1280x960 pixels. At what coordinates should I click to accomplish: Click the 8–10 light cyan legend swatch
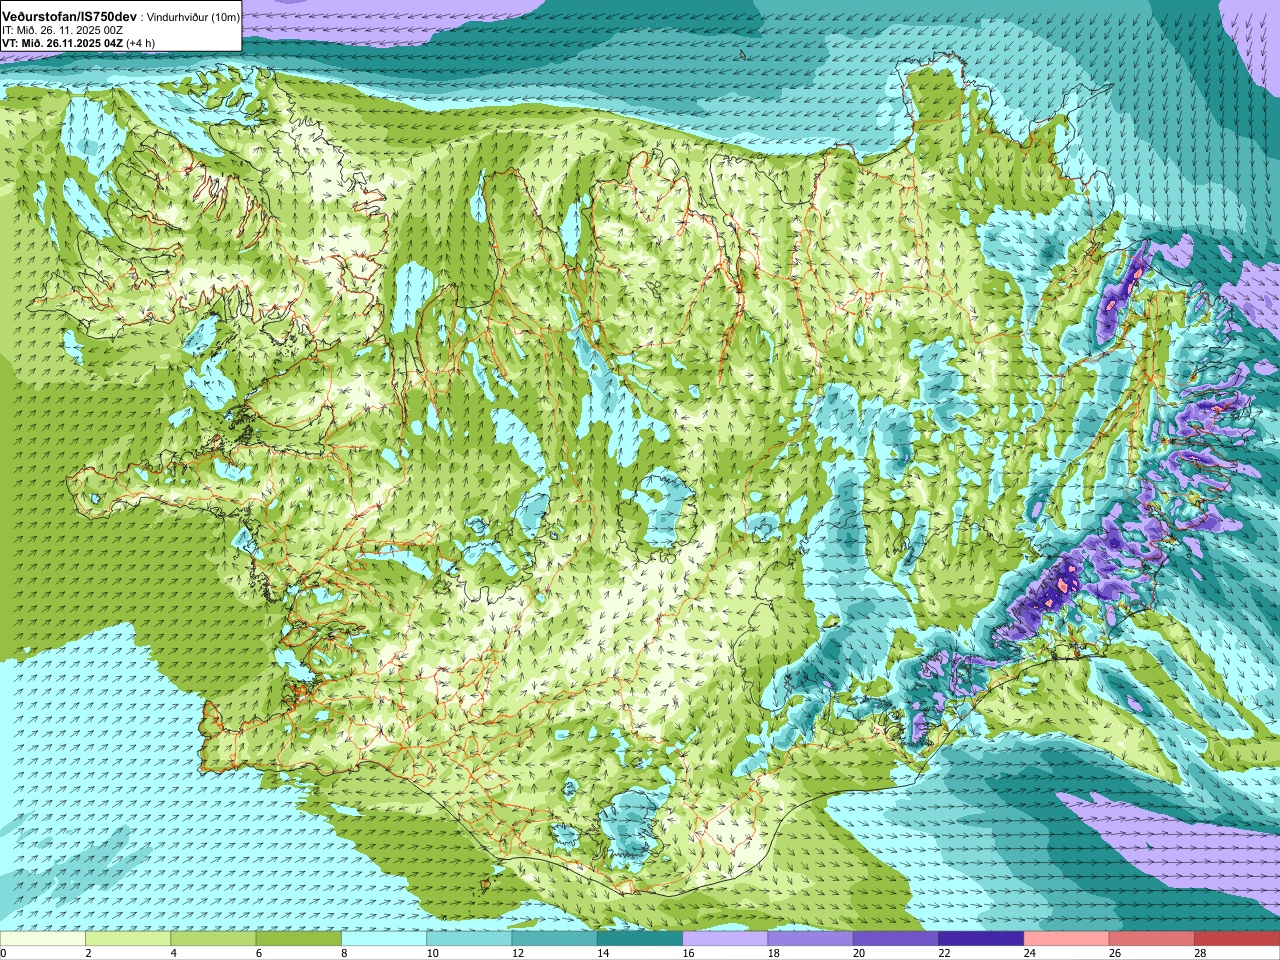(384, 939)
